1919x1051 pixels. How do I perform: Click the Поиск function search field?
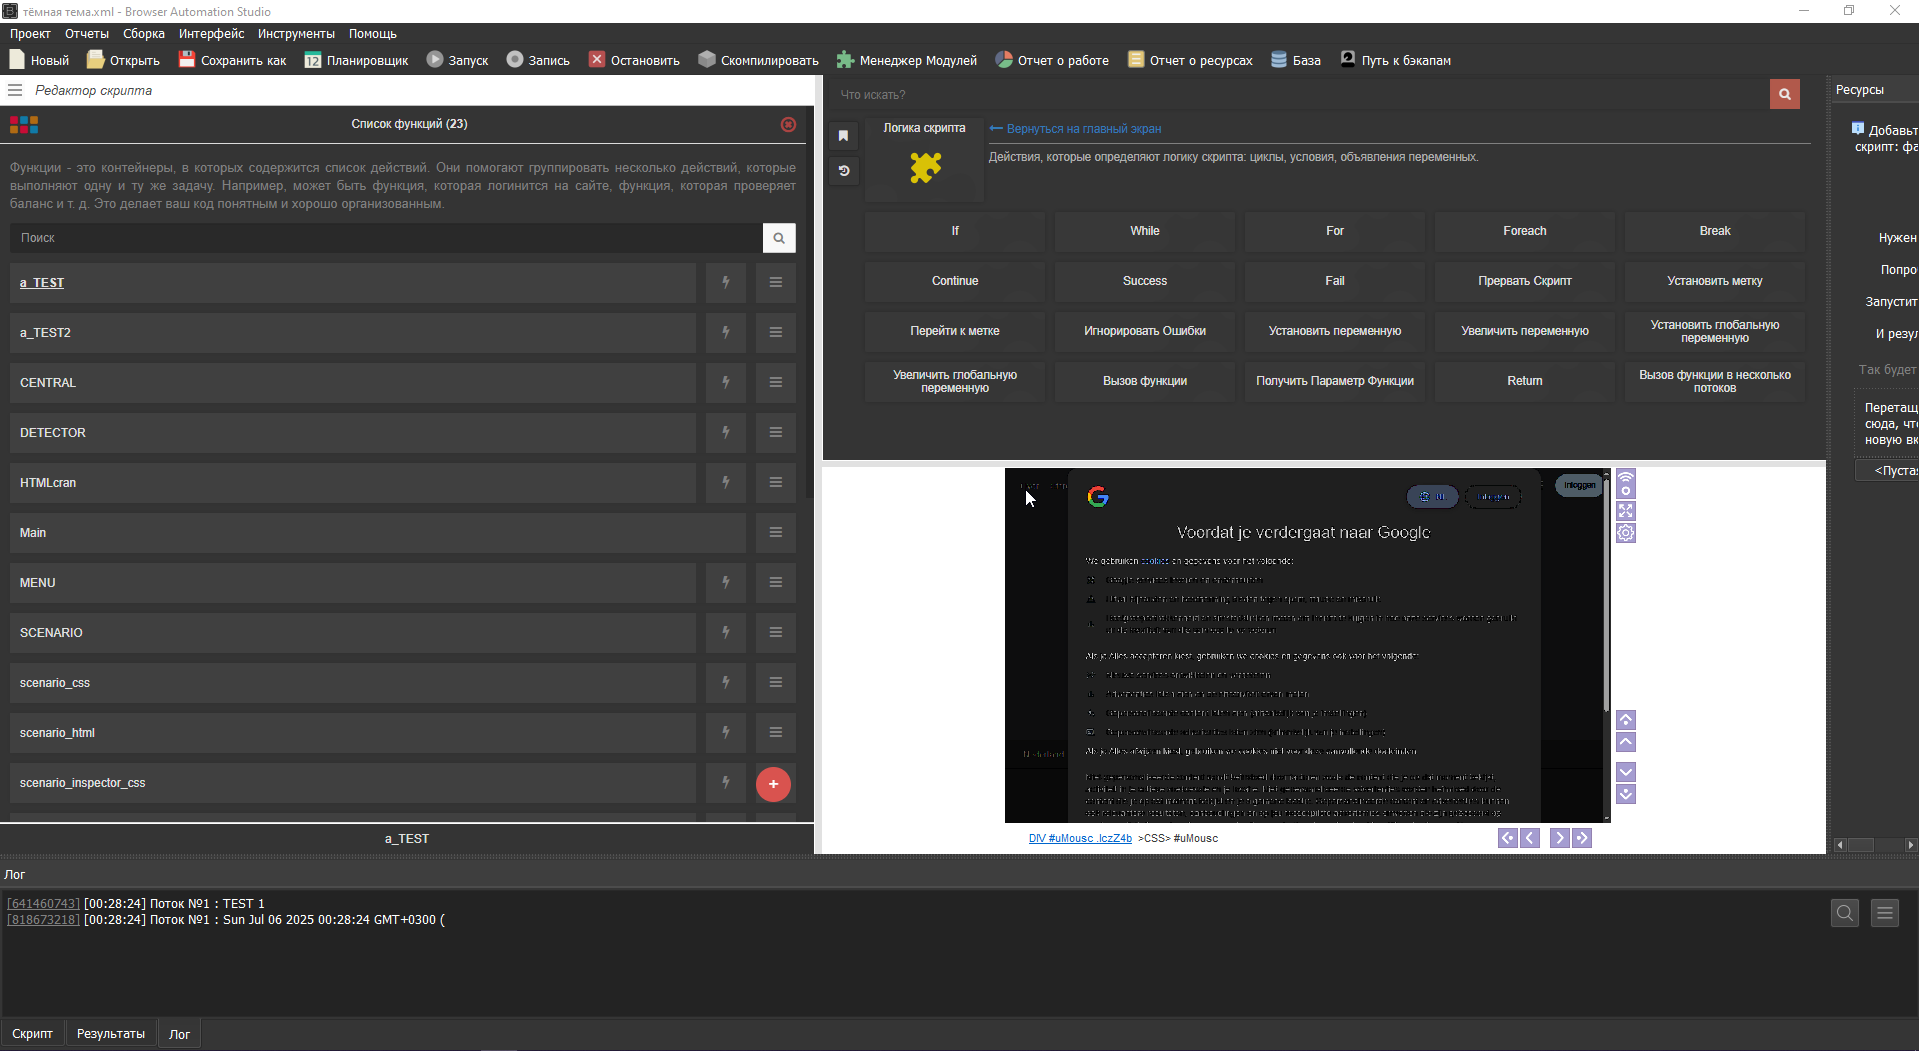(x=386, y=238)
